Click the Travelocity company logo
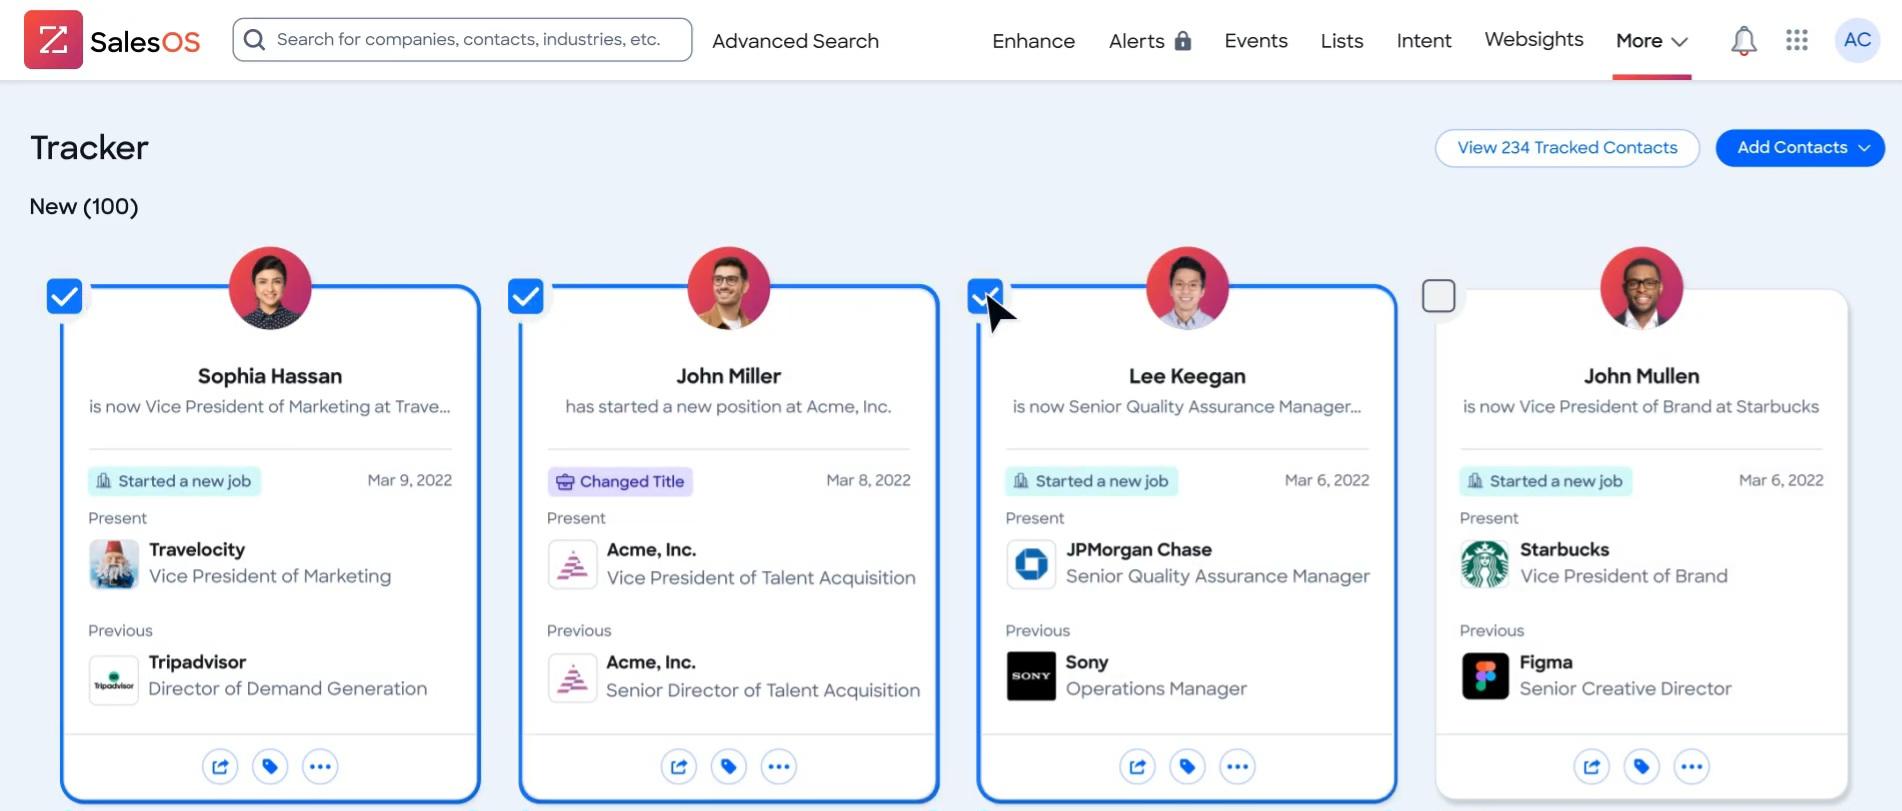1902x811 pixels. tap(114, 564)
